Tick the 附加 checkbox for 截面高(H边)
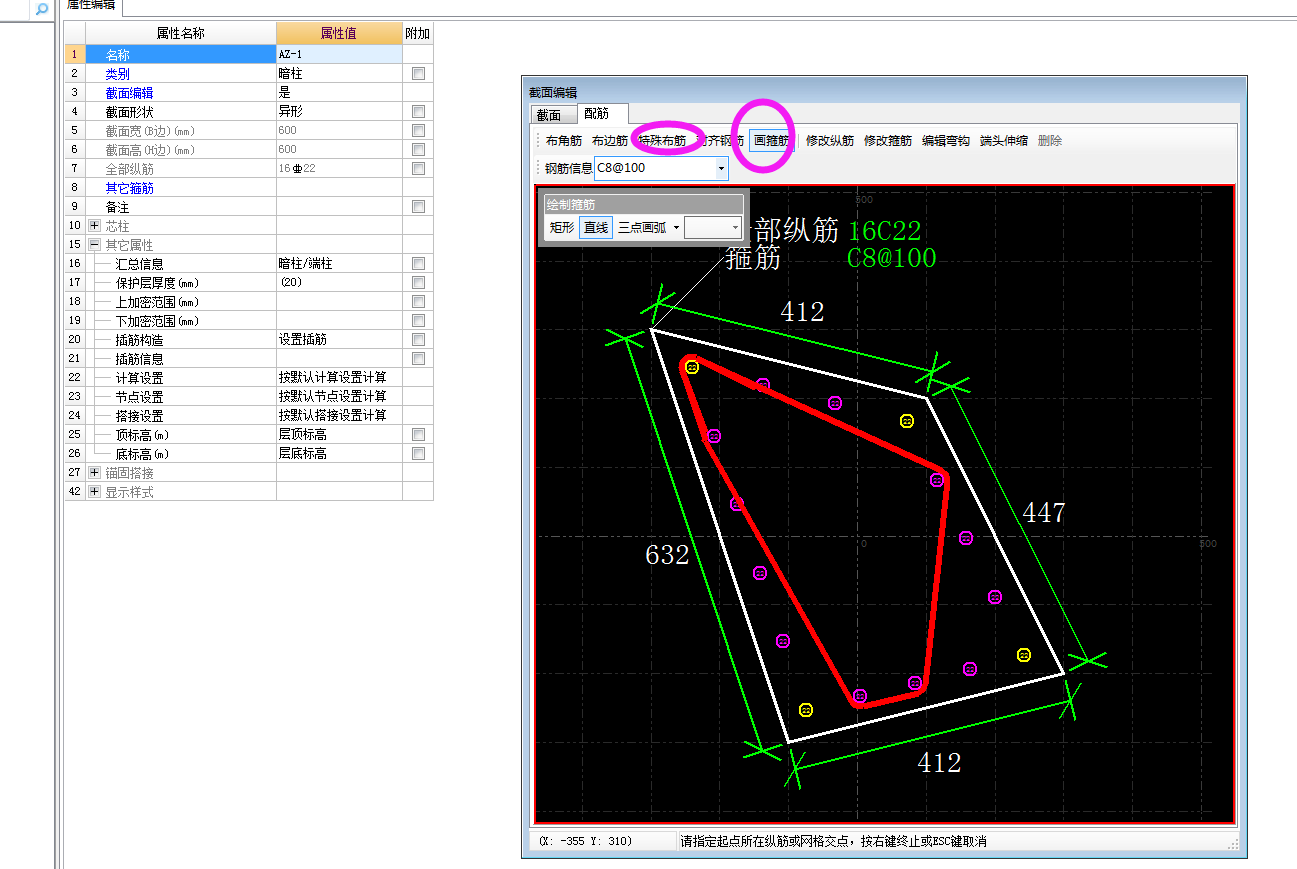The height and width of the screenshot is (869, 1297). (418, 149)
